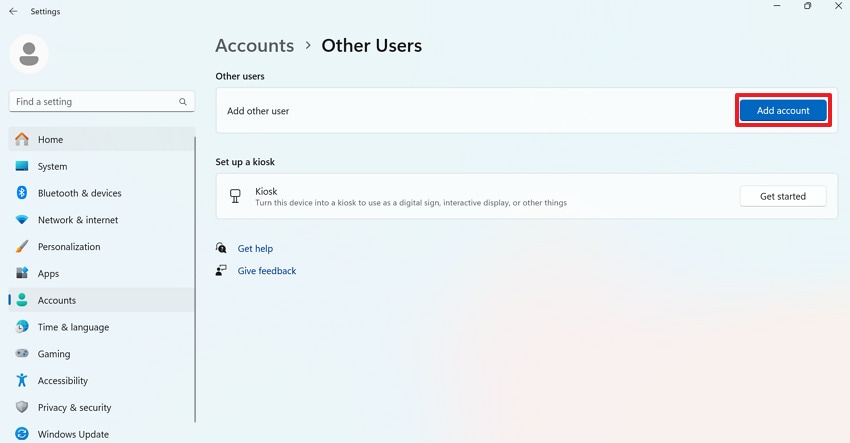Click the System monitor icon
850x443 pixels.
[22, 166]
